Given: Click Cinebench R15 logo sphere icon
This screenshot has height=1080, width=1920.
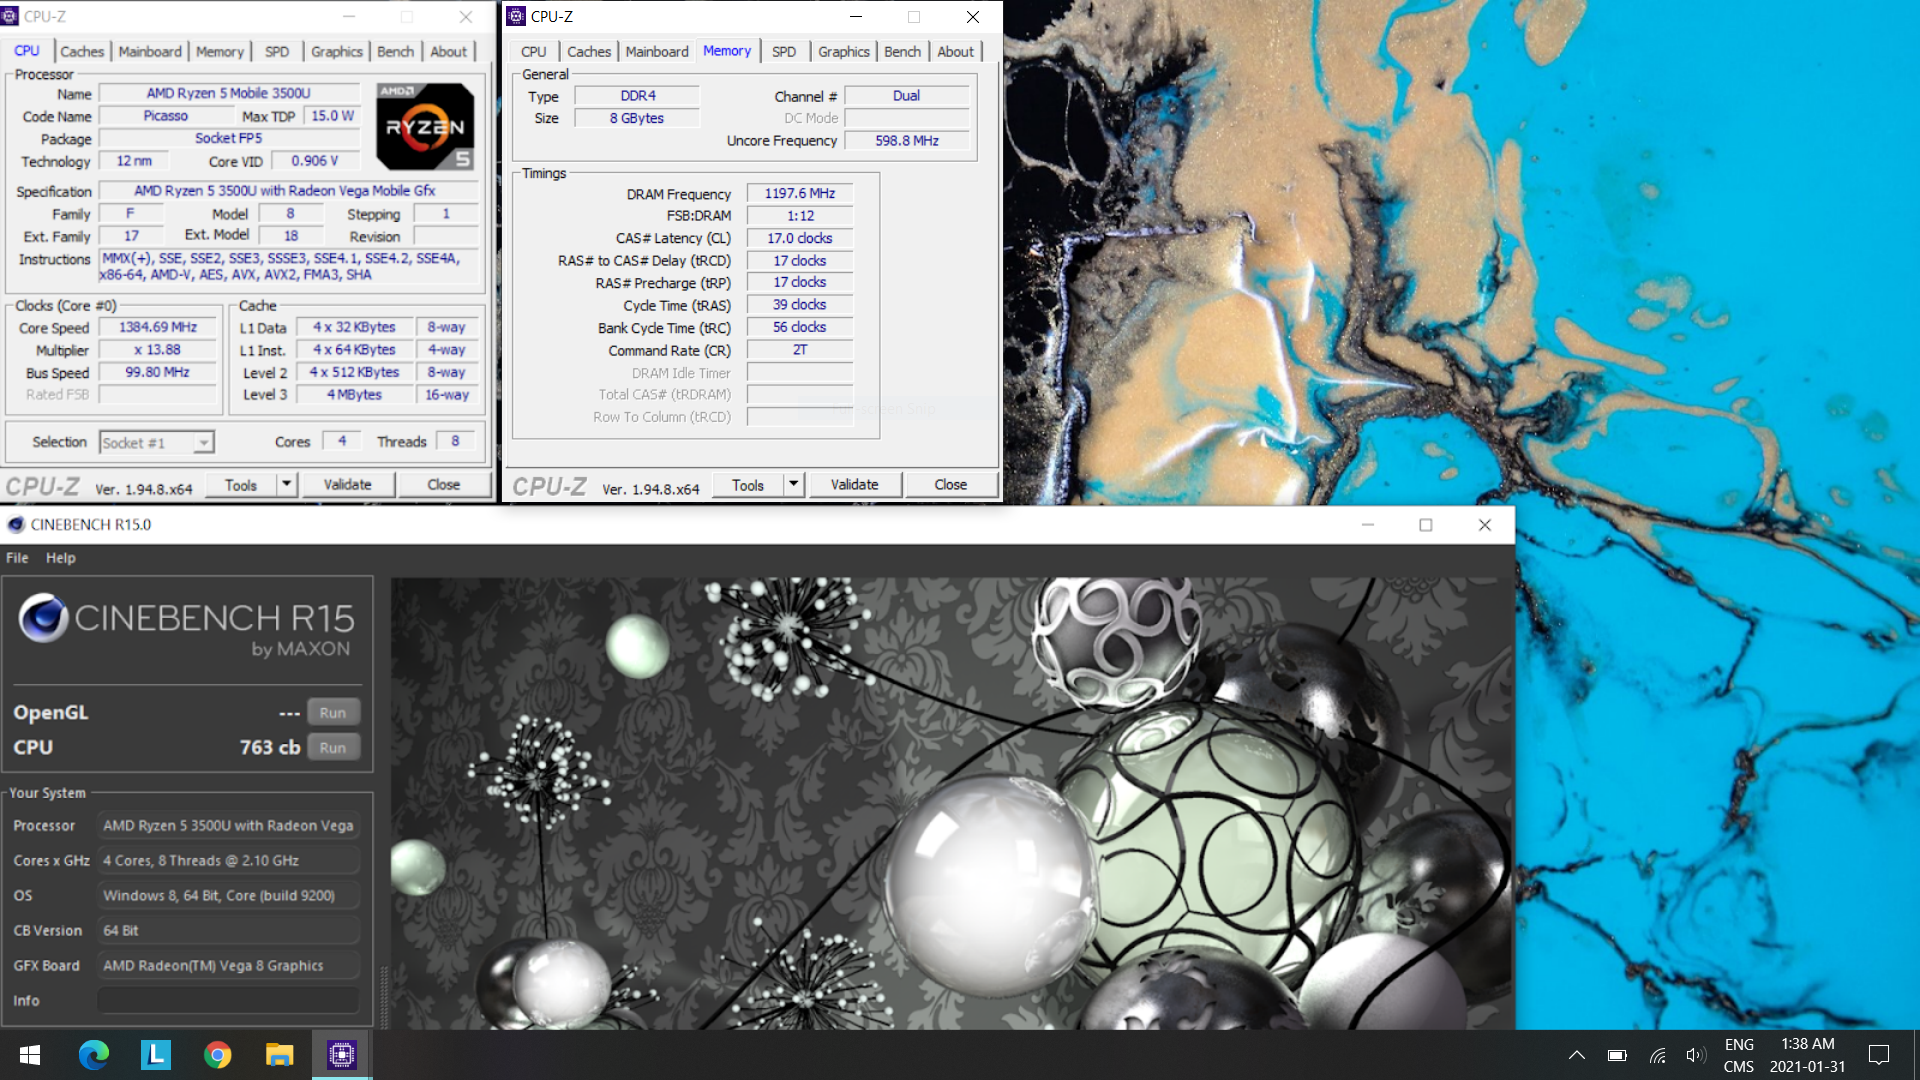Looking at the screenshot, I should click(43, 617).
